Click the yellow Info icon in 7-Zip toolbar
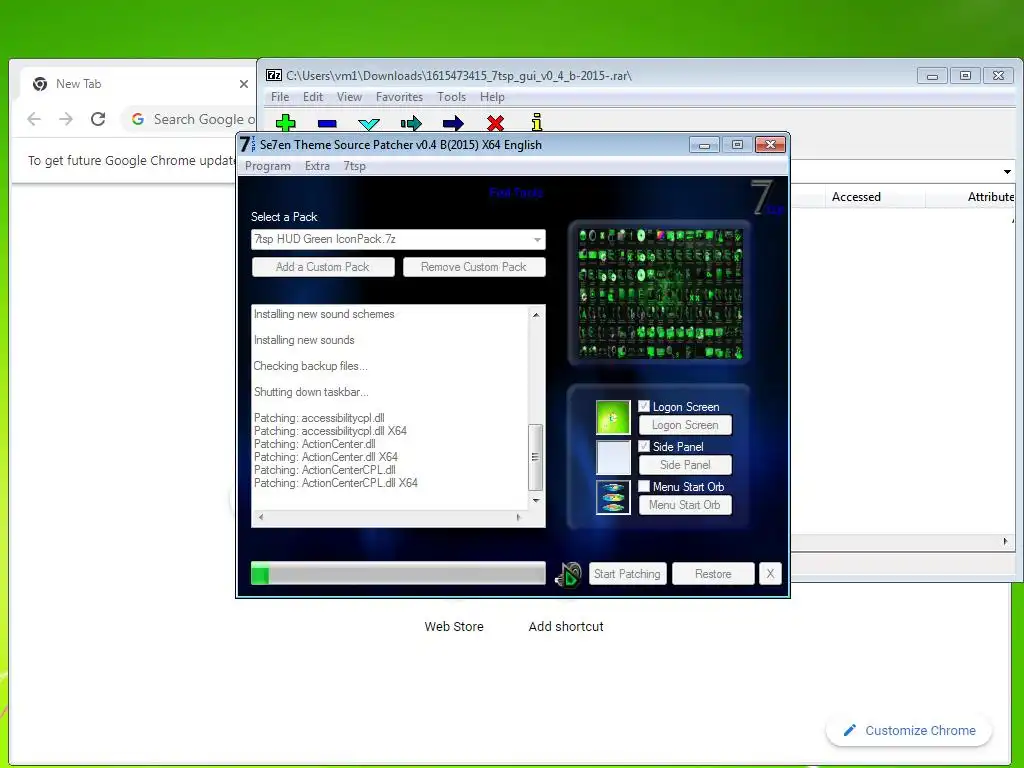 point(537,122)
